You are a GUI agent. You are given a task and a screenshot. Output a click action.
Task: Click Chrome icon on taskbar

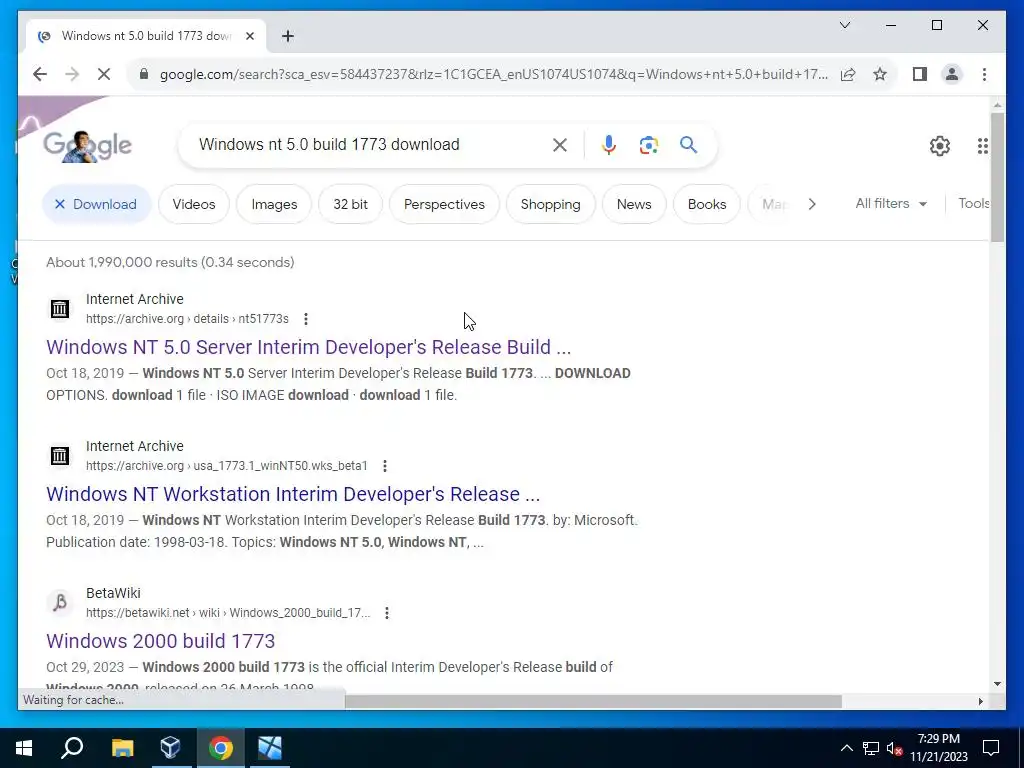[221, 748]
